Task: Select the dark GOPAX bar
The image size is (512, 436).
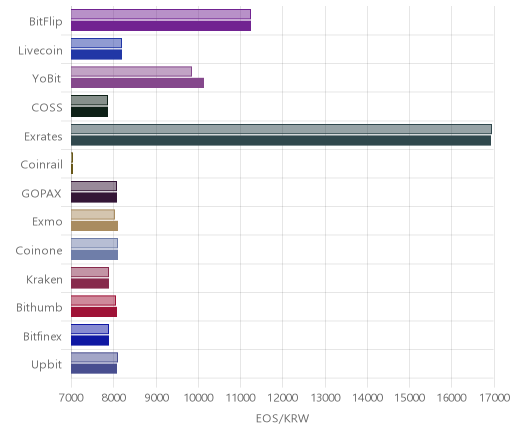Action: point(94,198)
